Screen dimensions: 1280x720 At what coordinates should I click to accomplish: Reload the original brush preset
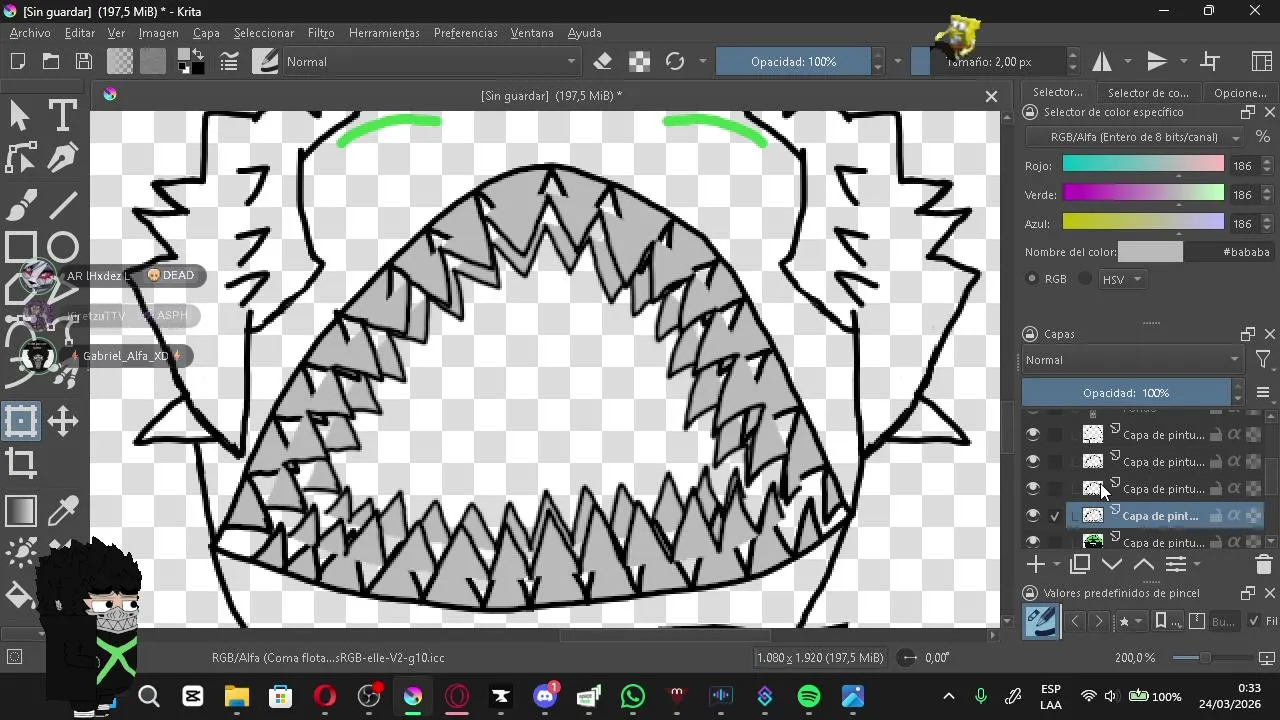pyautogui.click(x=675, y=61)
